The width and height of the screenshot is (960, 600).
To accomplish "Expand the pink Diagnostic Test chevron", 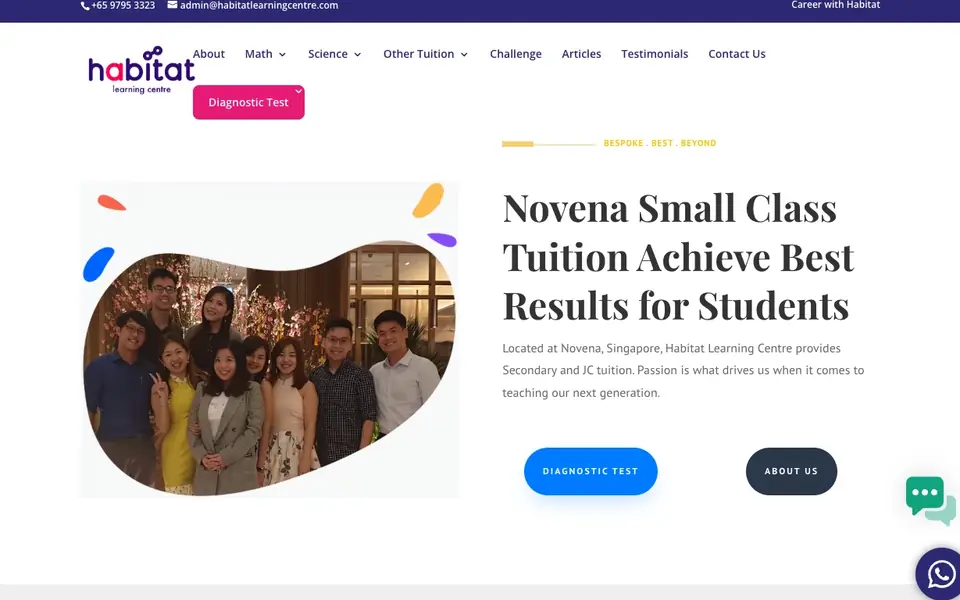I will coord(298,91).
